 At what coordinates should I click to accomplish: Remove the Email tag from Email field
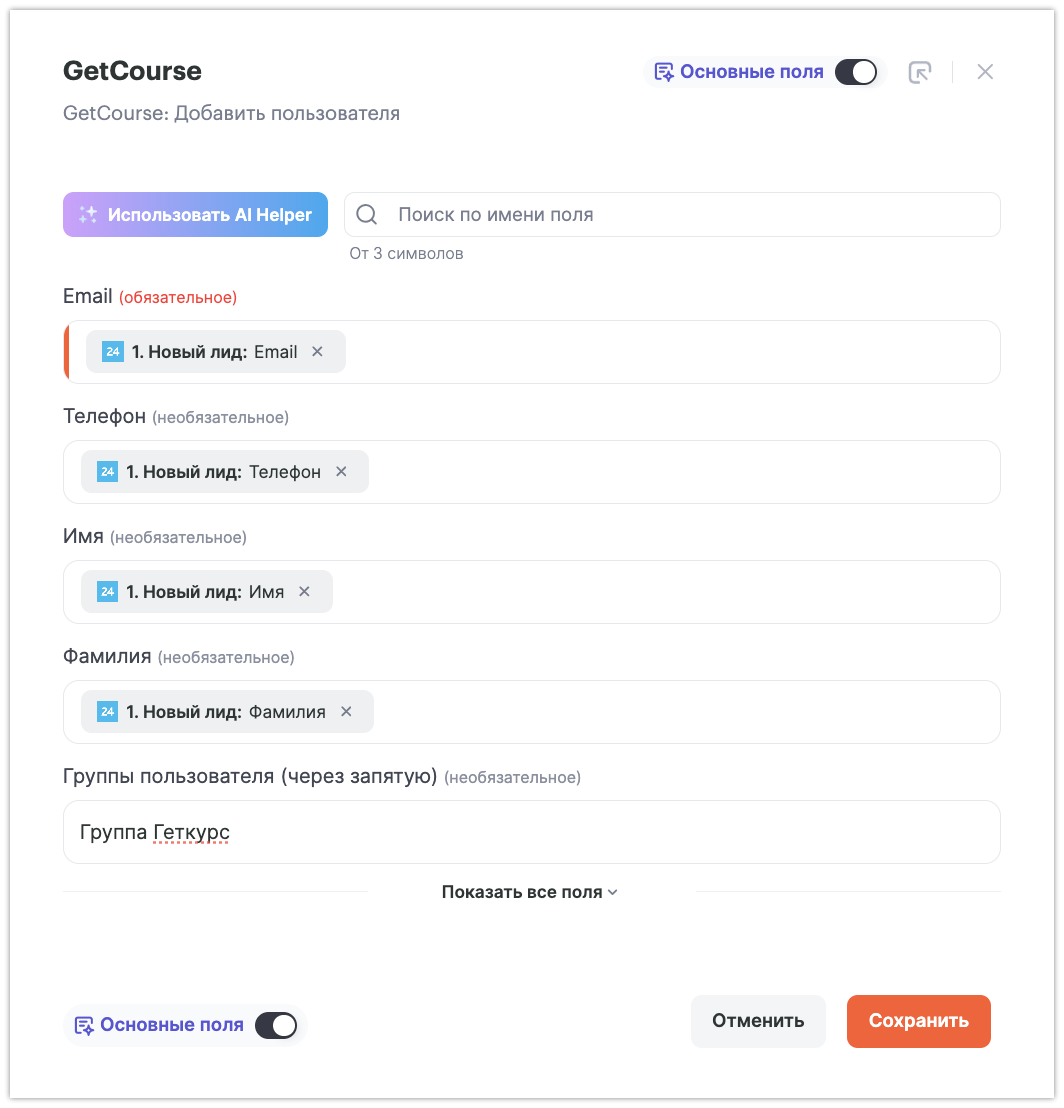pos(318,352)
